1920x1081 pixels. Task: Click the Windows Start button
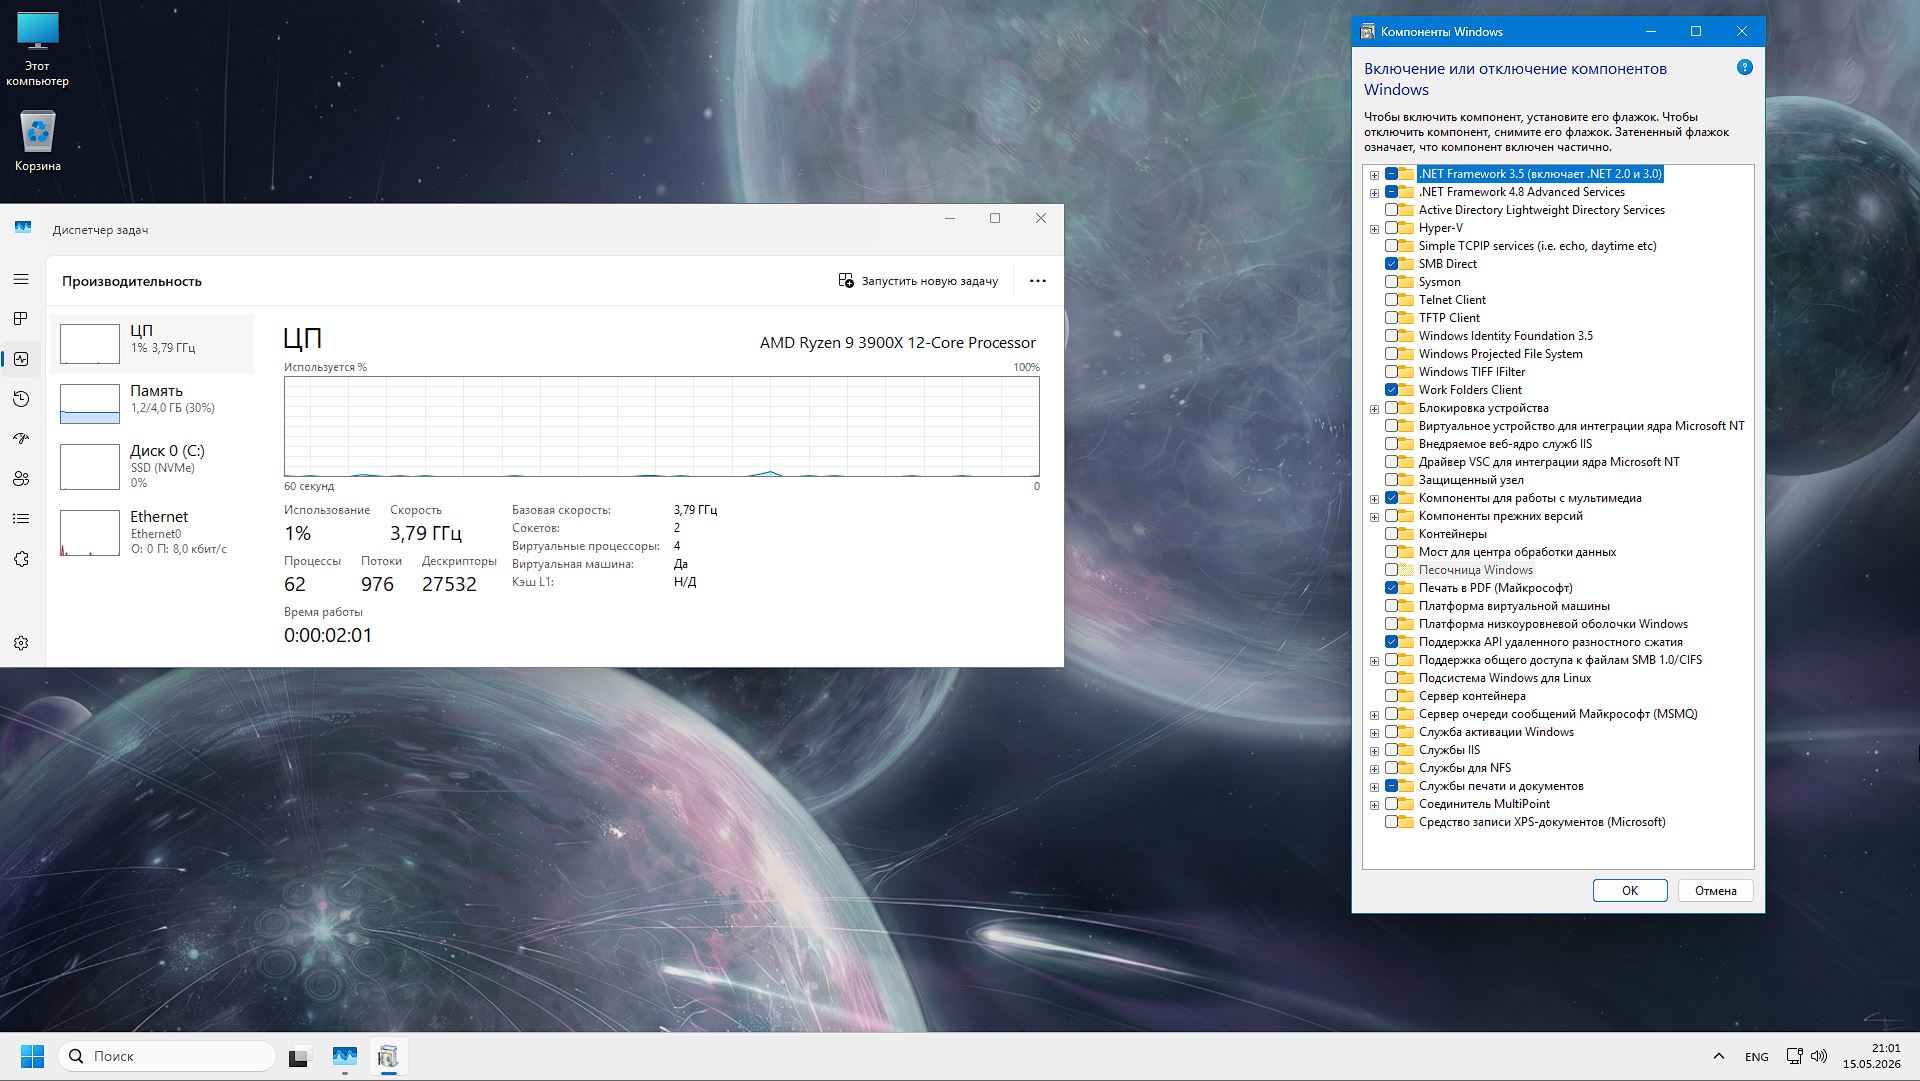(x=32, y=1056)
